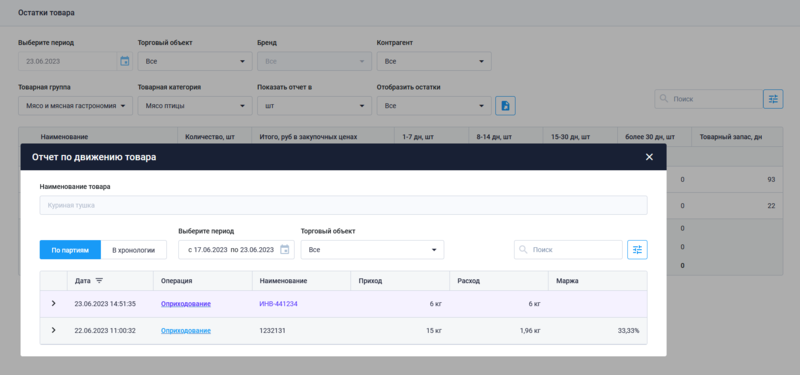
Task: Switch to В хронологии view
Action: coord(134,250)
